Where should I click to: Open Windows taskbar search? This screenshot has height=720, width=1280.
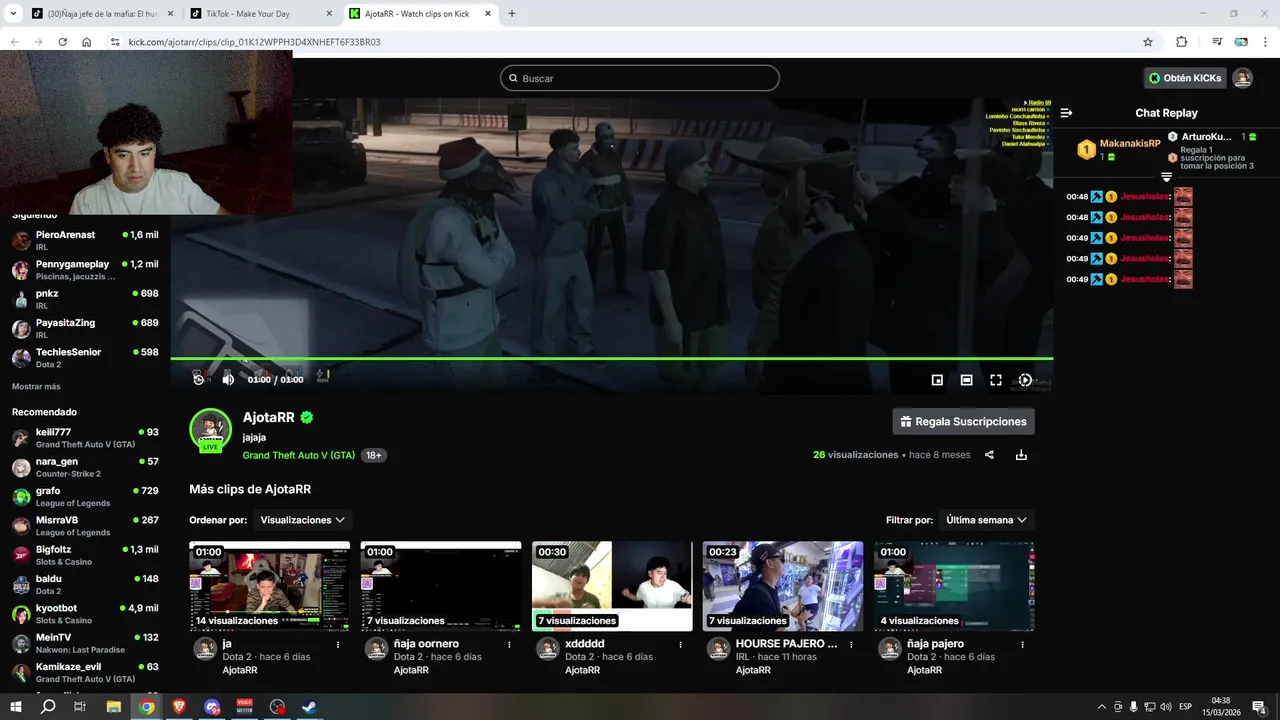pyautogui.click(x=47, y=707)
